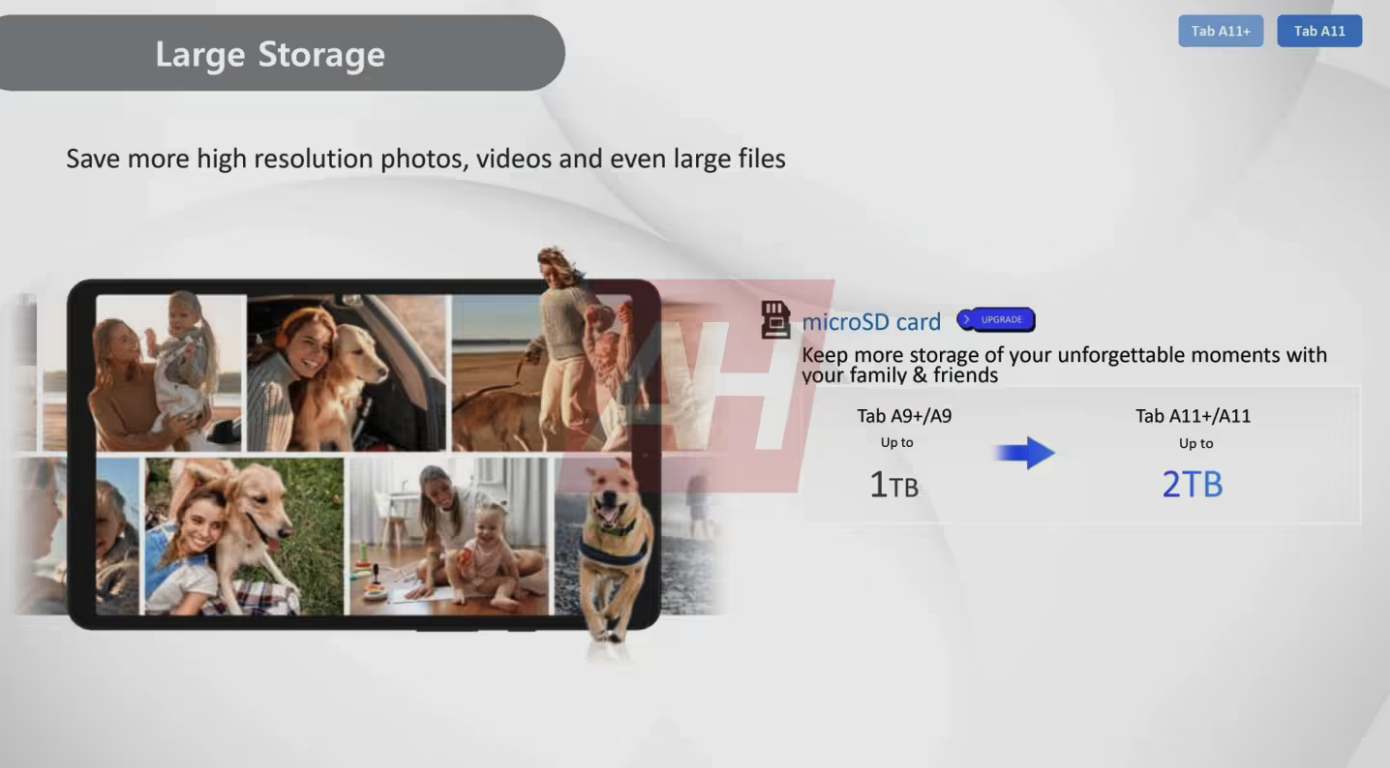Click the 'Save more high resolution photos' tagline
The width and height of the screenshot is (1390, 768).
[426, 159]
